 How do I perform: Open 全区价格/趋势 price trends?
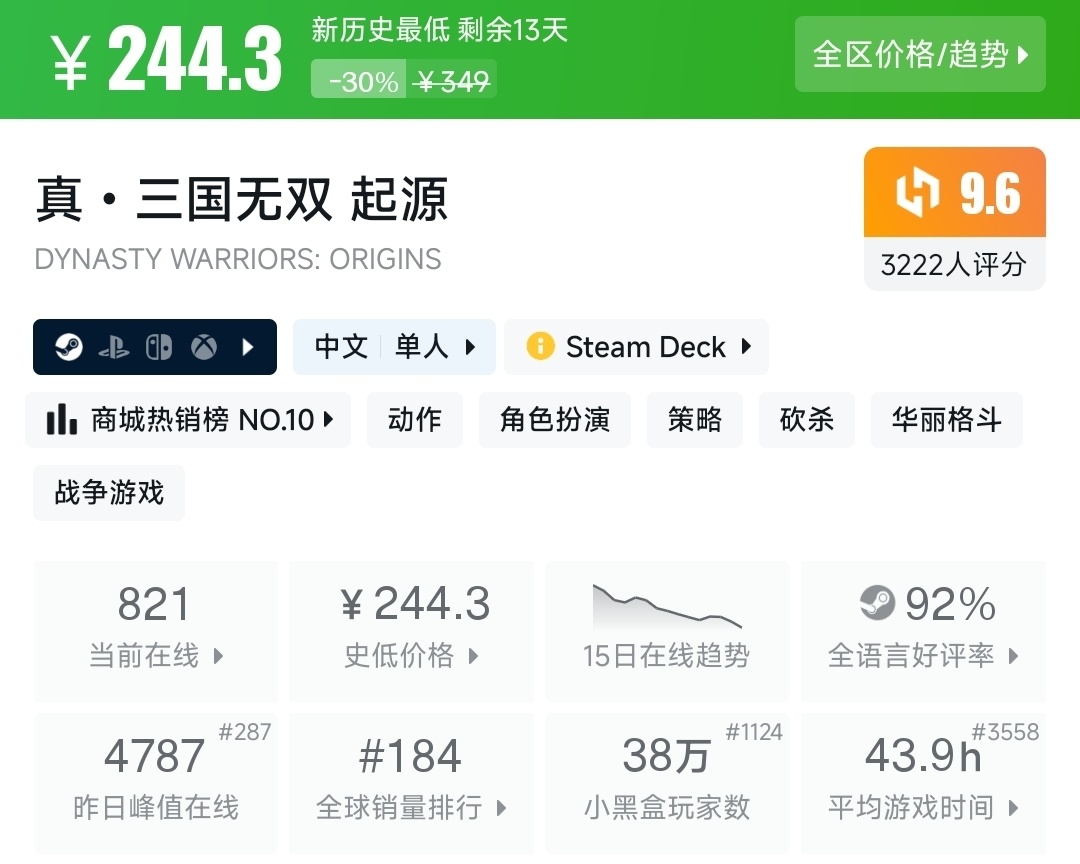point(920,54)
